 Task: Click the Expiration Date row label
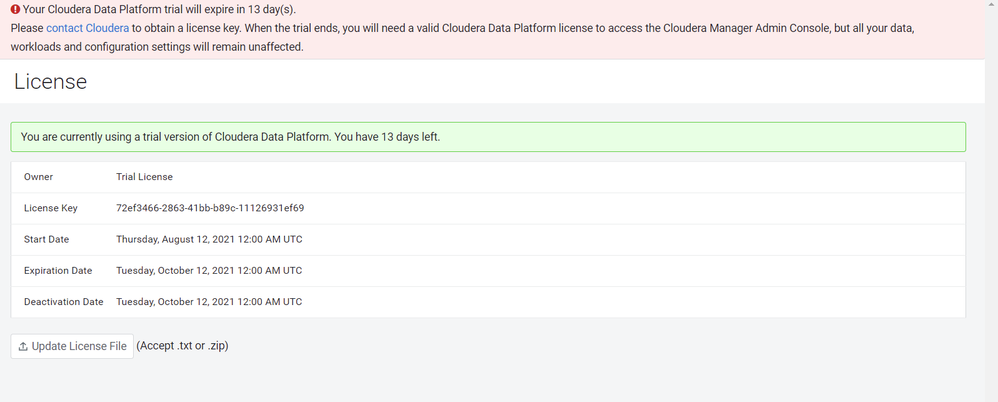tap(58, 270)
